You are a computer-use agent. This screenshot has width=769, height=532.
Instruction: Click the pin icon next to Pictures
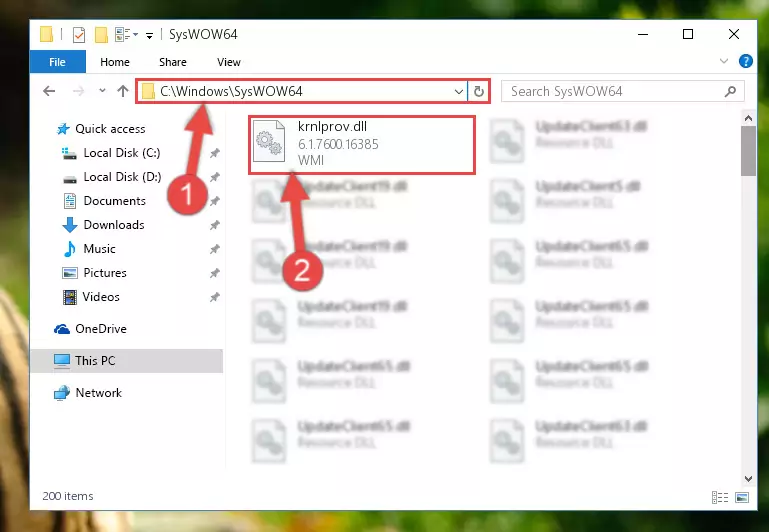[214, 274]
